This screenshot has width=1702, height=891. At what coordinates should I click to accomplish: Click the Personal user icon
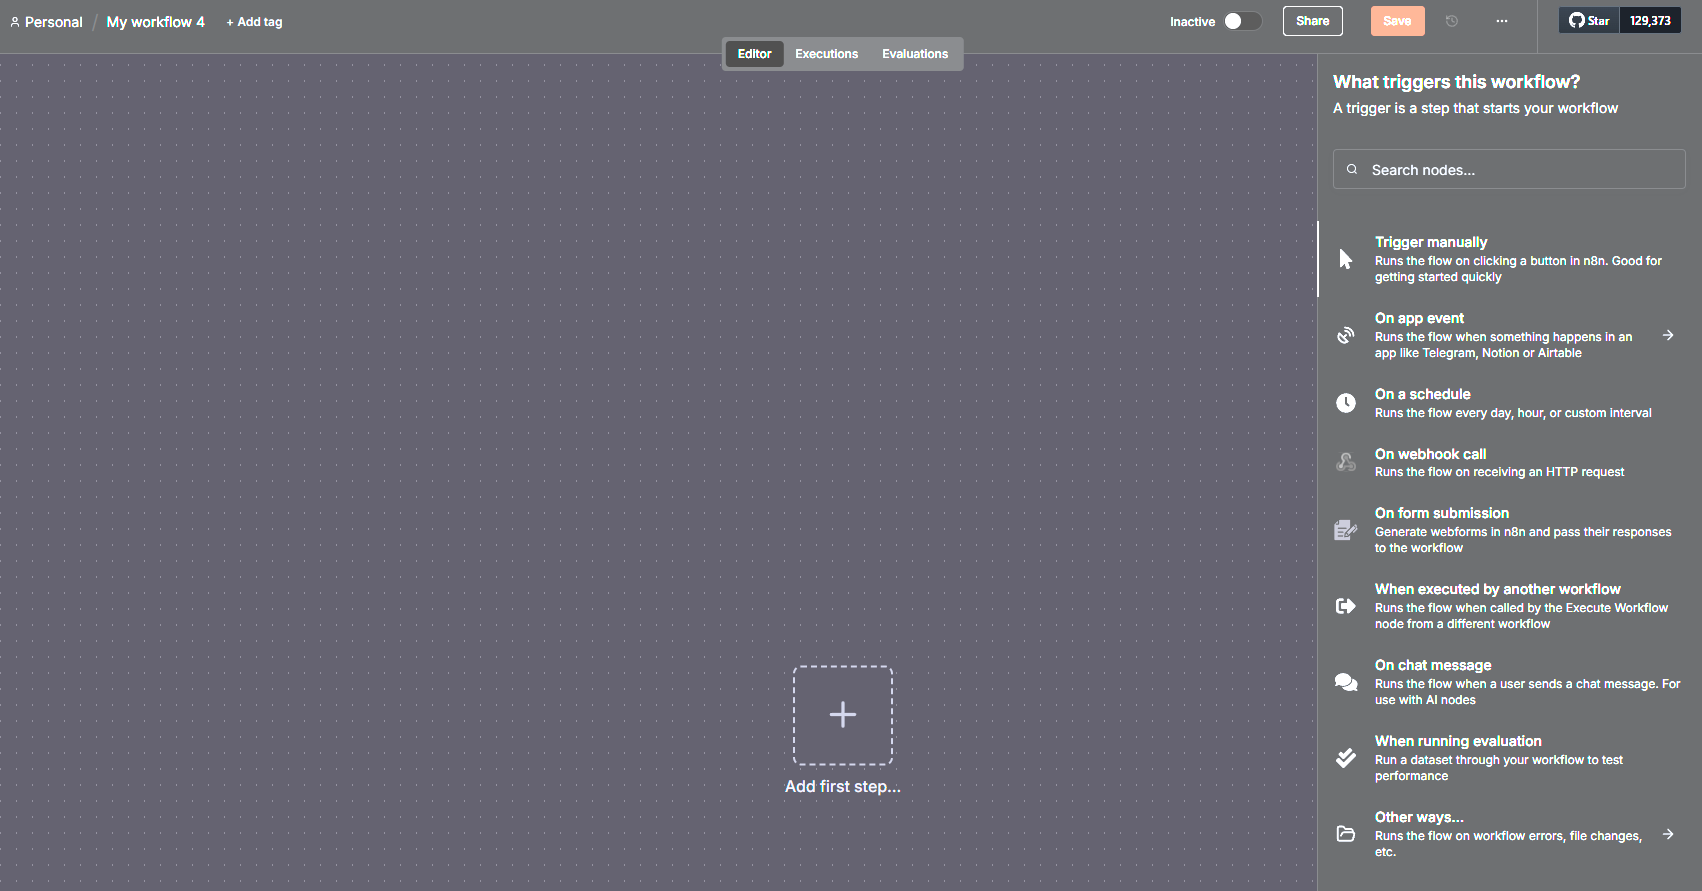click(15, 22)
